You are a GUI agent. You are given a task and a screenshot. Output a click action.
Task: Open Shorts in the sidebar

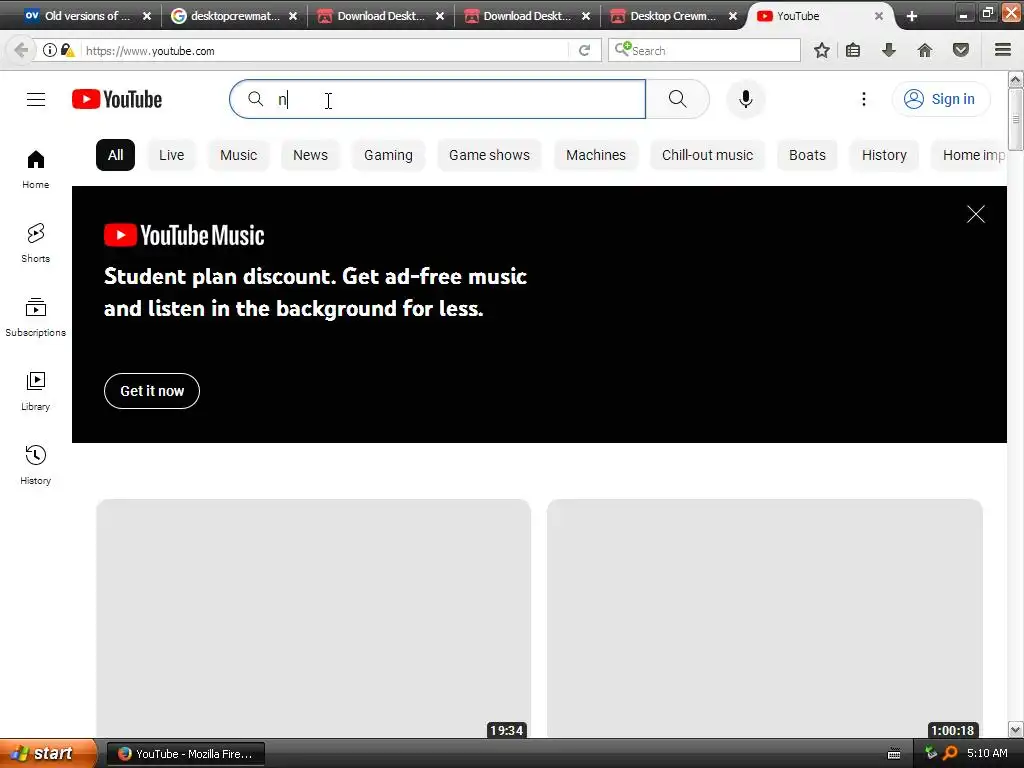coord(36,243)
